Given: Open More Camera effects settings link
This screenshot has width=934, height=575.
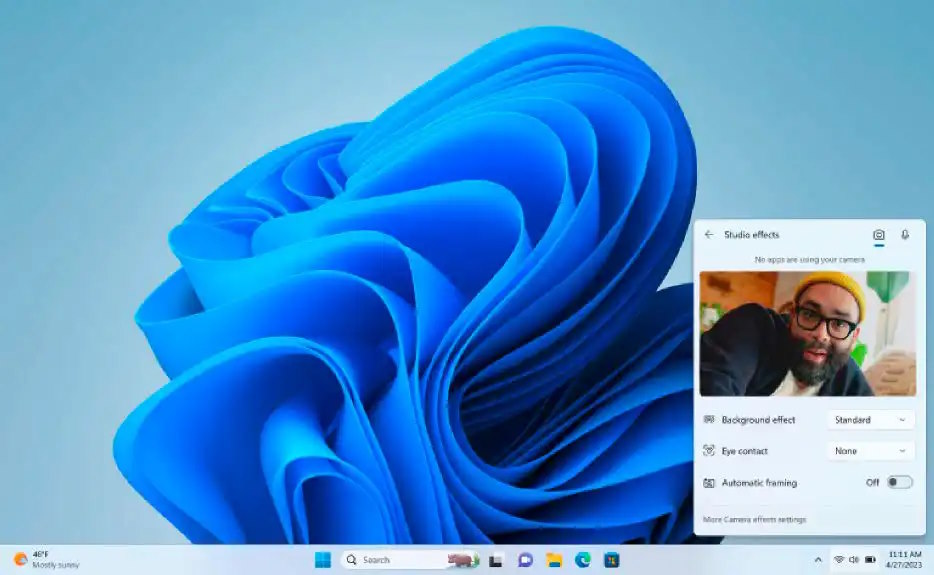Looking at the screenshot, I should click(754, 519).
